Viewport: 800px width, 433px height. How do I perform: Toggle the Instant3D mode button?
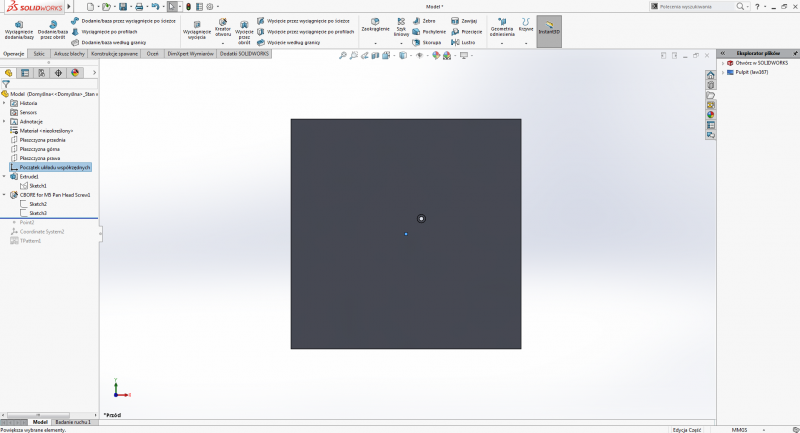[x=548, y=30]
